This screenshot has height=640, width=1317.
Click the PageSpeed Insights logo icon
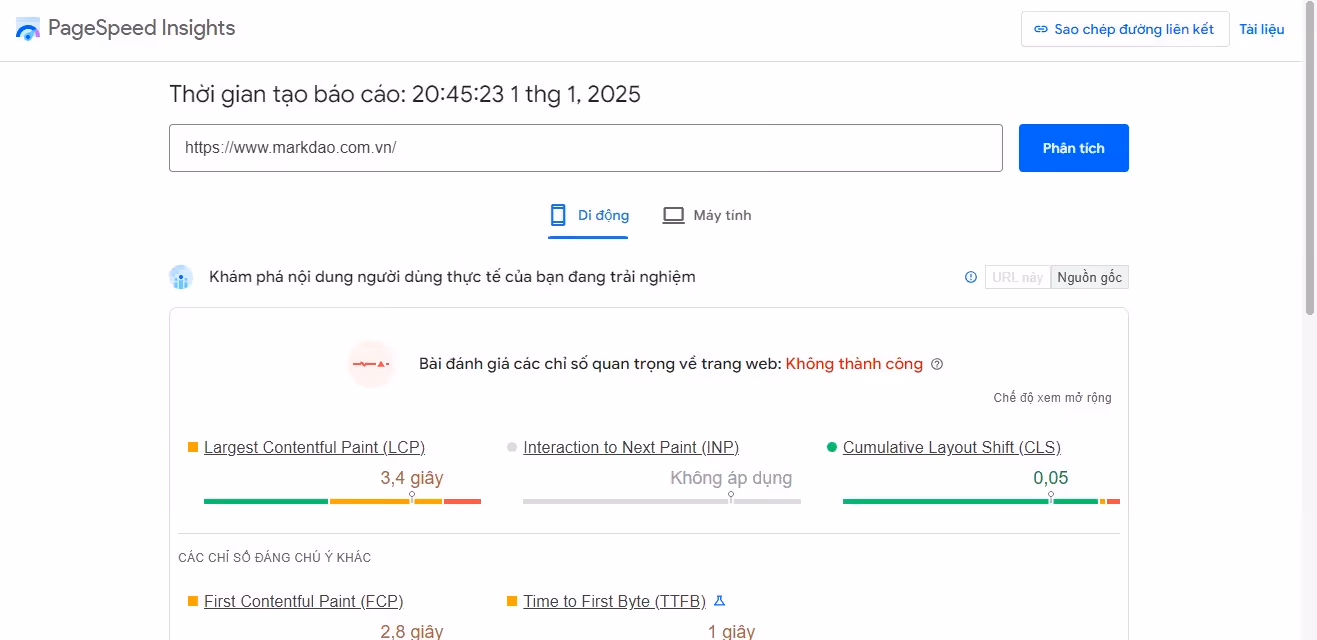26,28
